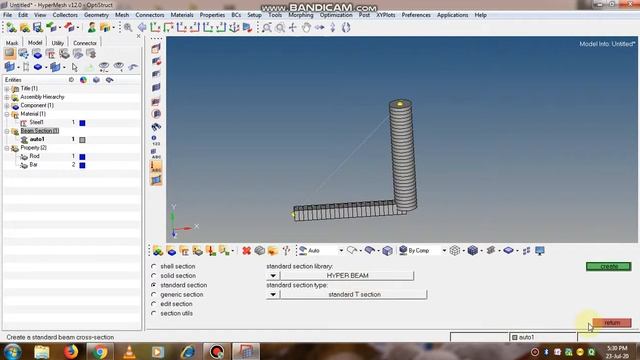
Task: Open the Geometry menu
Action: [96, 15]
